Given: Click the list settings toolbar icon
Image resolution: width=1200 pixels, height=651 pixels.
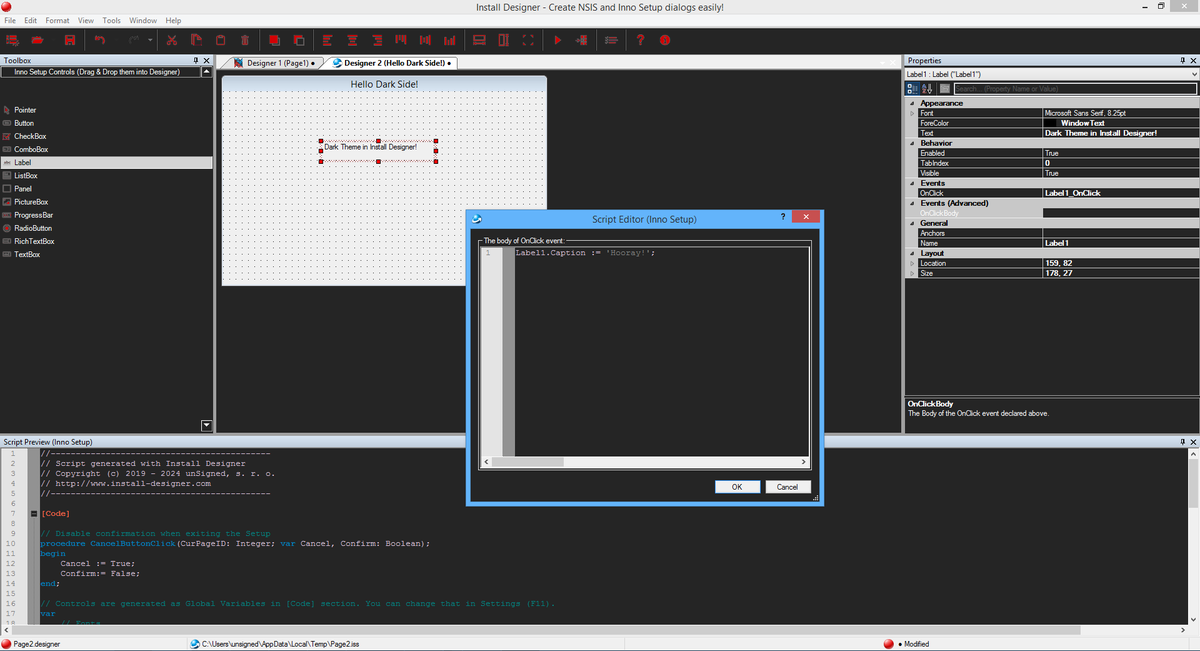Looking at the screenshot, I should point(611,40).
